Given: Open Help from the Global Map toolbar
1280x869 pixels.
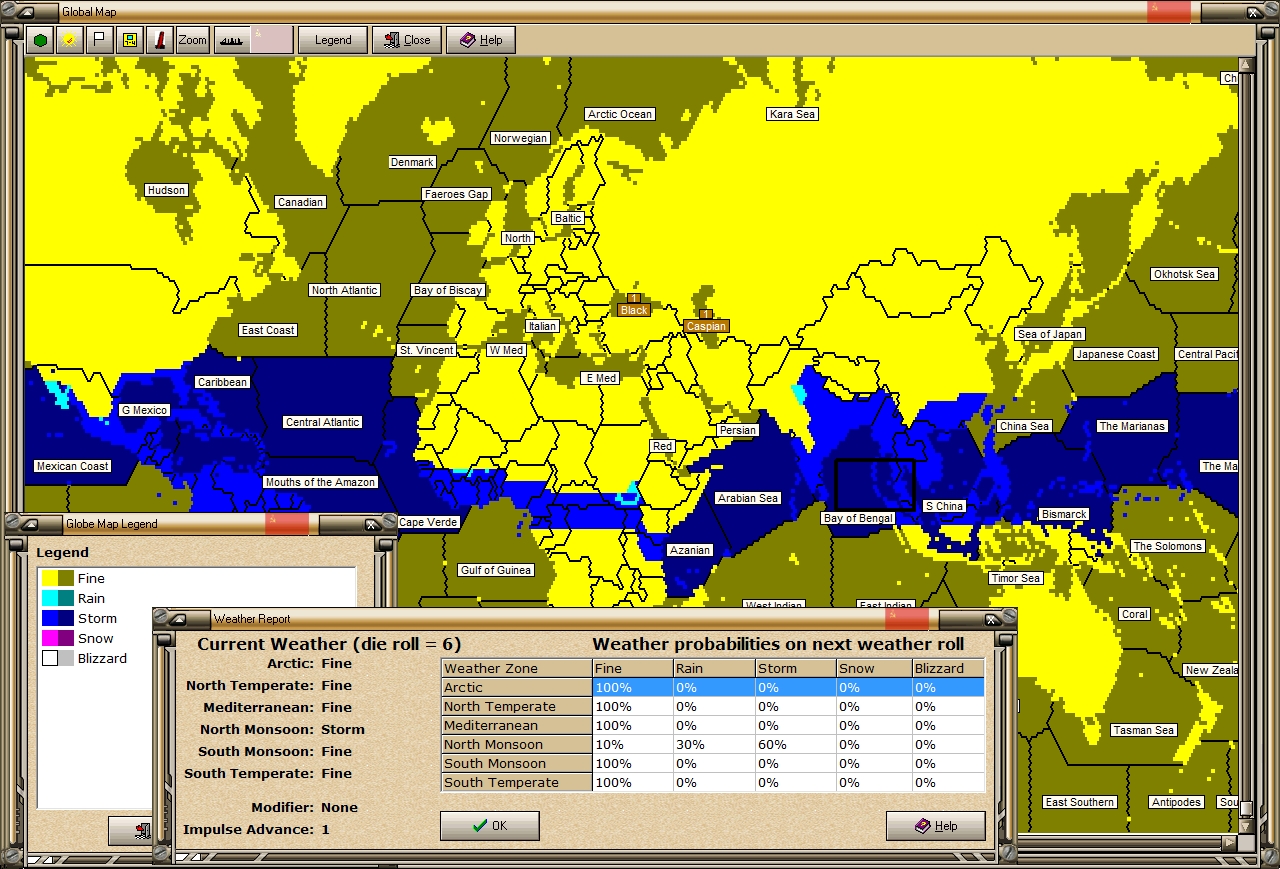Looking at the screenshot, I should click(481, 40).
